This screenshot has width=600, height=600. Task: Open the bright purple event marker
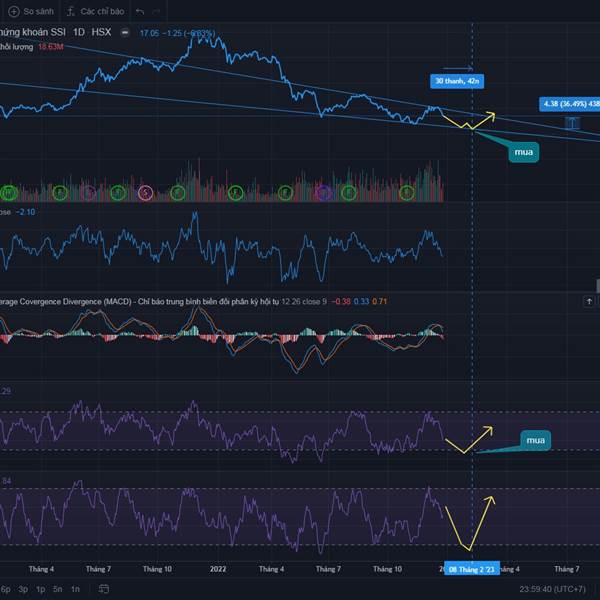(x=324, y=193)
